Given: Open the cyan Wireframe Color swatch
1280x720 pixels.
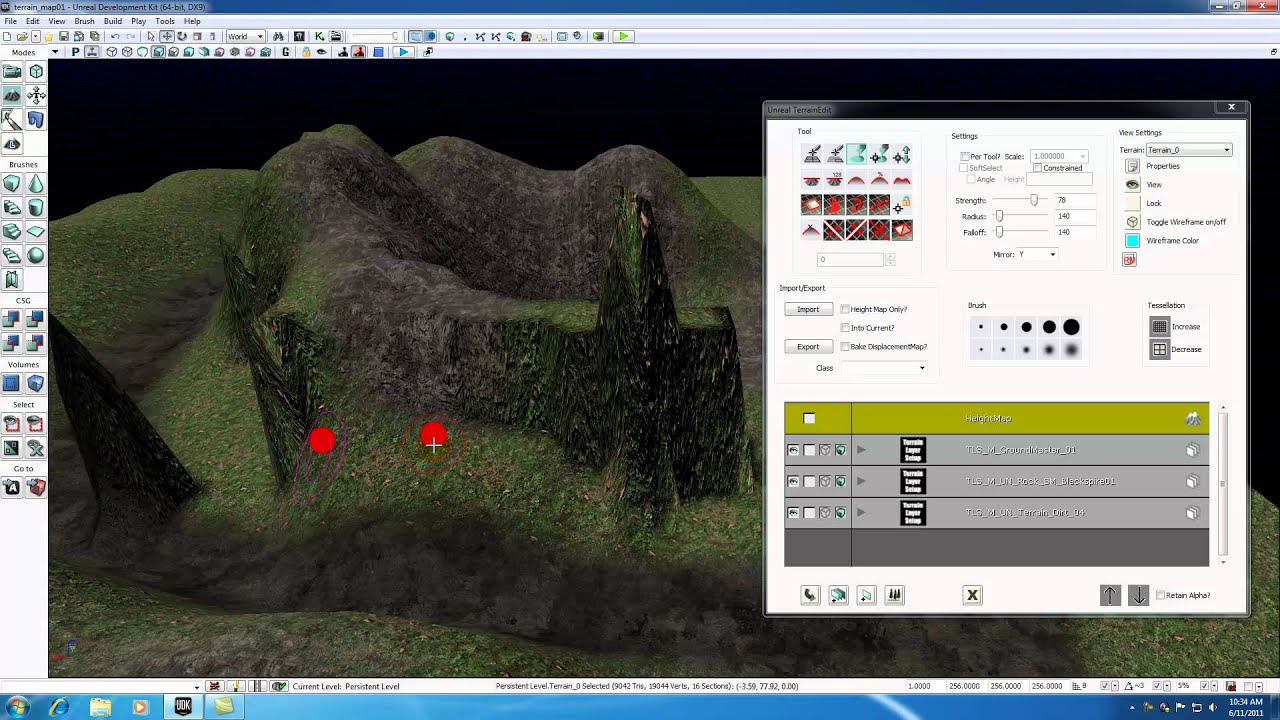Looking at the screenshot, I should pyautogui.click(x=1132, y=241).
